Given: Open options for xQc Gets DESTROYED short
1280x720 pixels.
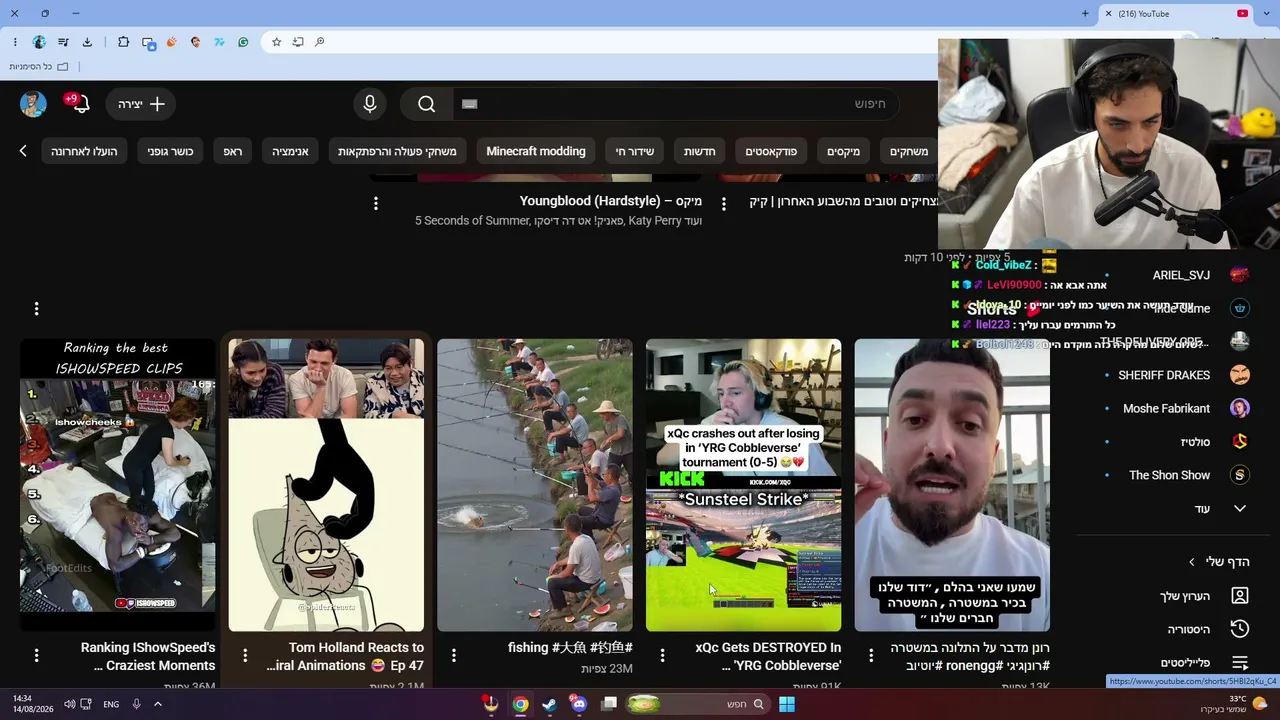Looking at the screenshot, I should pyautogui.click(x=662, y=655).
